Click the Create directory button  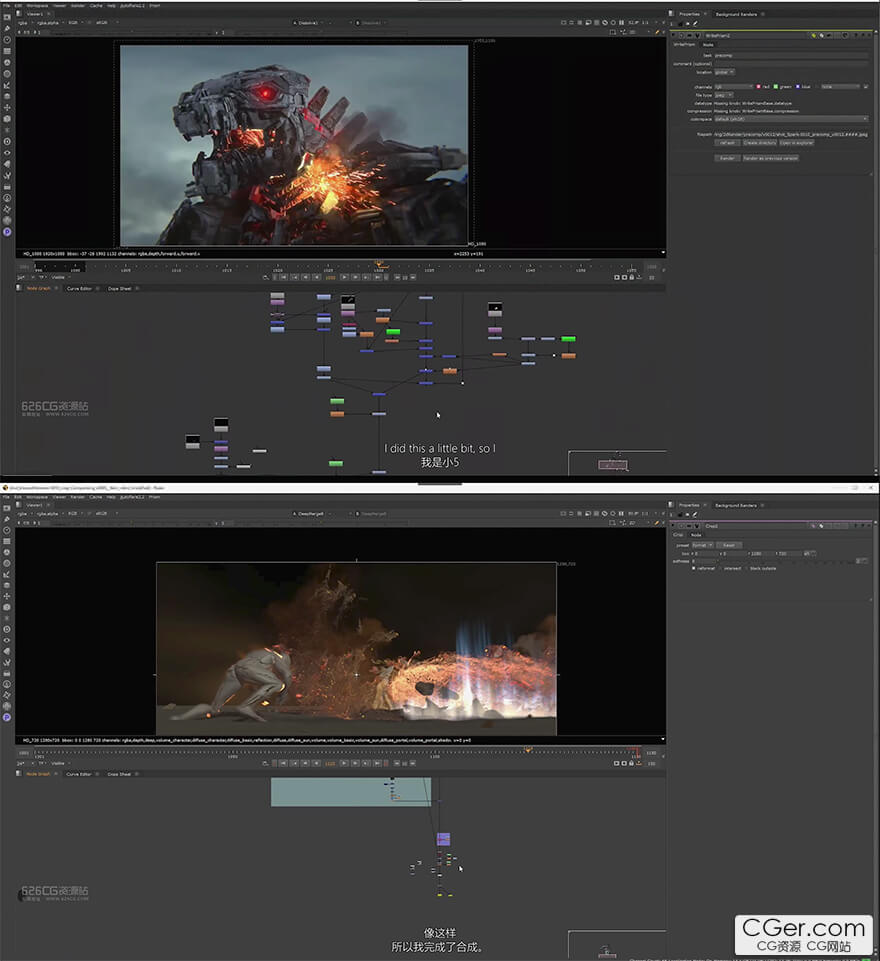(x=760, y=143)
